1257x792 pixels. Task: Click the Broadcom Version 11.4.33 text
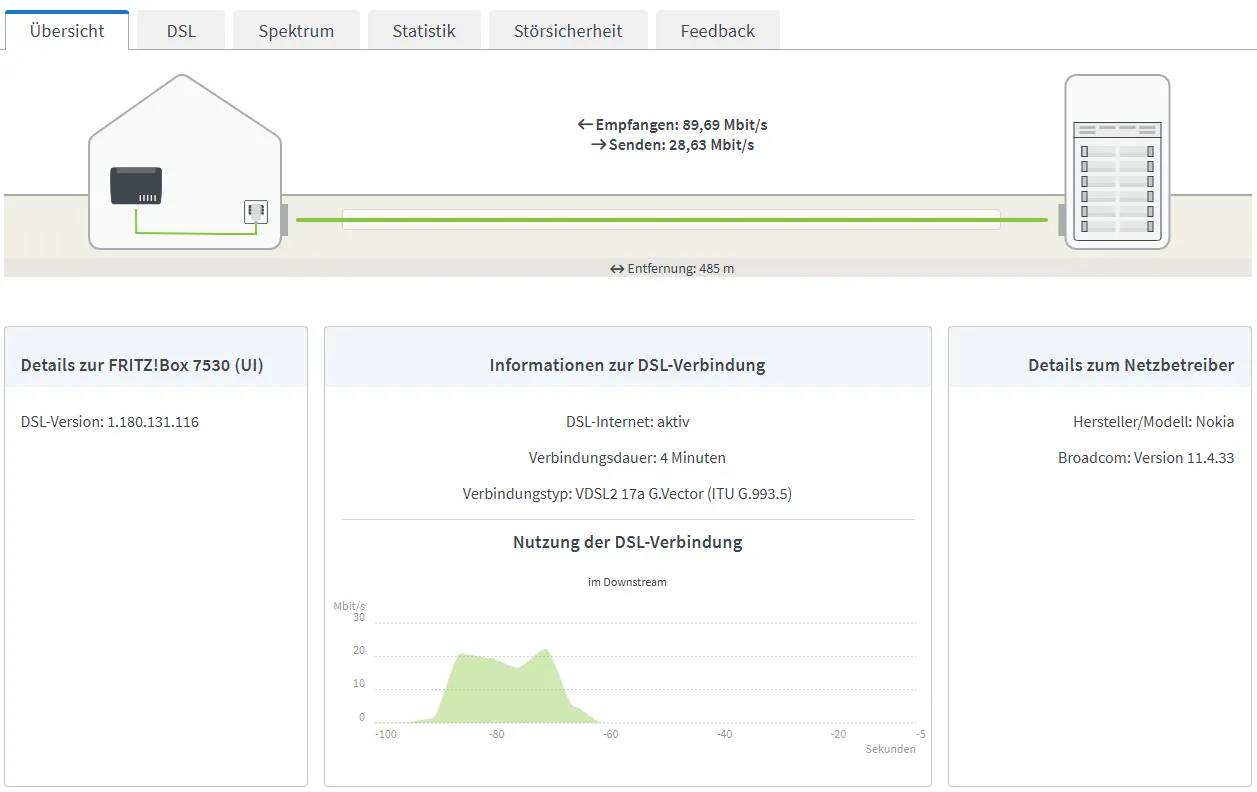[x=1146, y=458]
